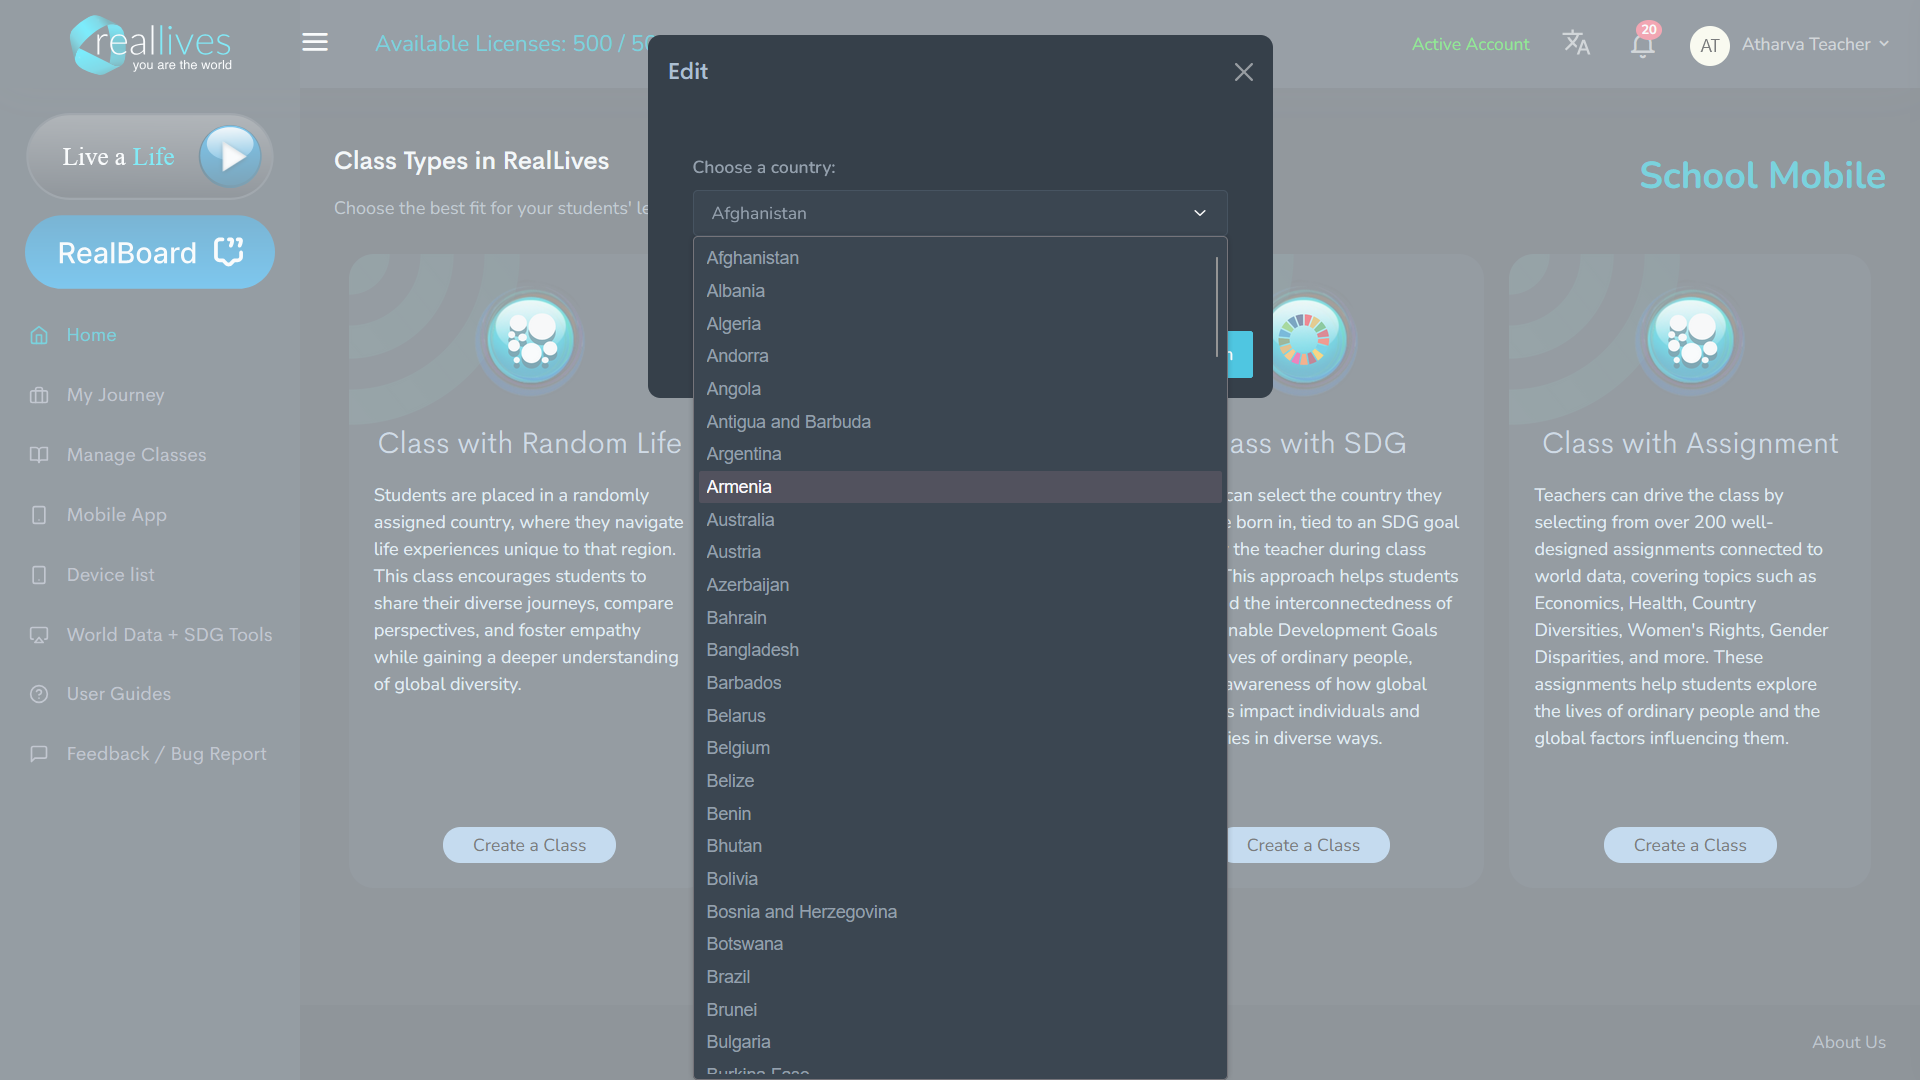Open World Data + SDG Tools menu item

[170, 635]
